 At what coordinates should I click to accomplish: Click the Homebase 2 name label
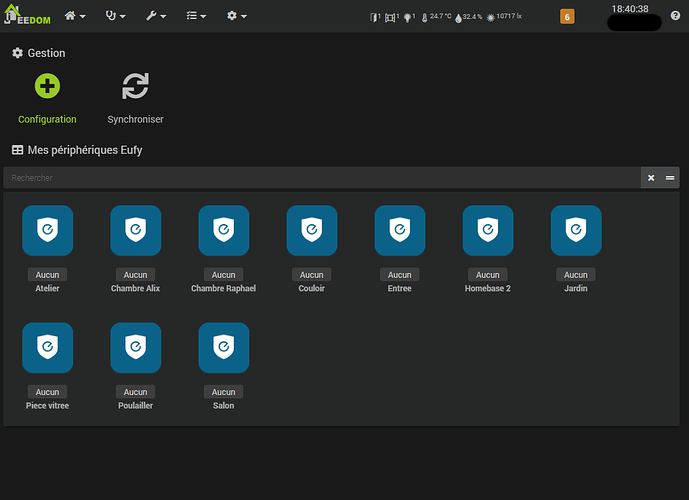[x=488, y=289]
